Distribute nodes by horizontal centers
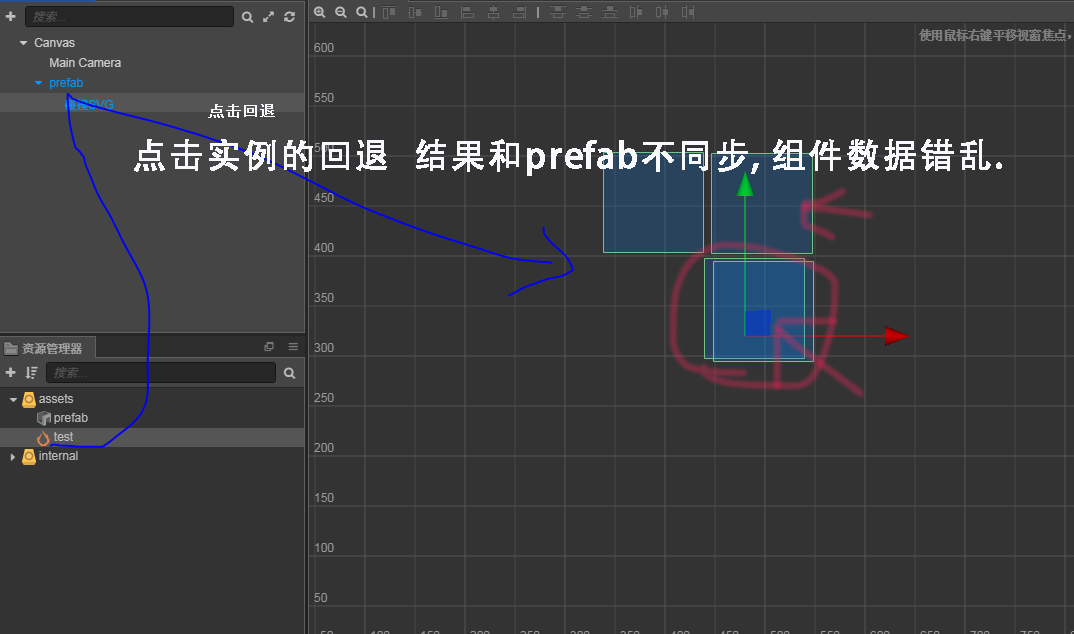This screenshot has width=1074, height=634. pyautogui.click(x=662, y=12)
